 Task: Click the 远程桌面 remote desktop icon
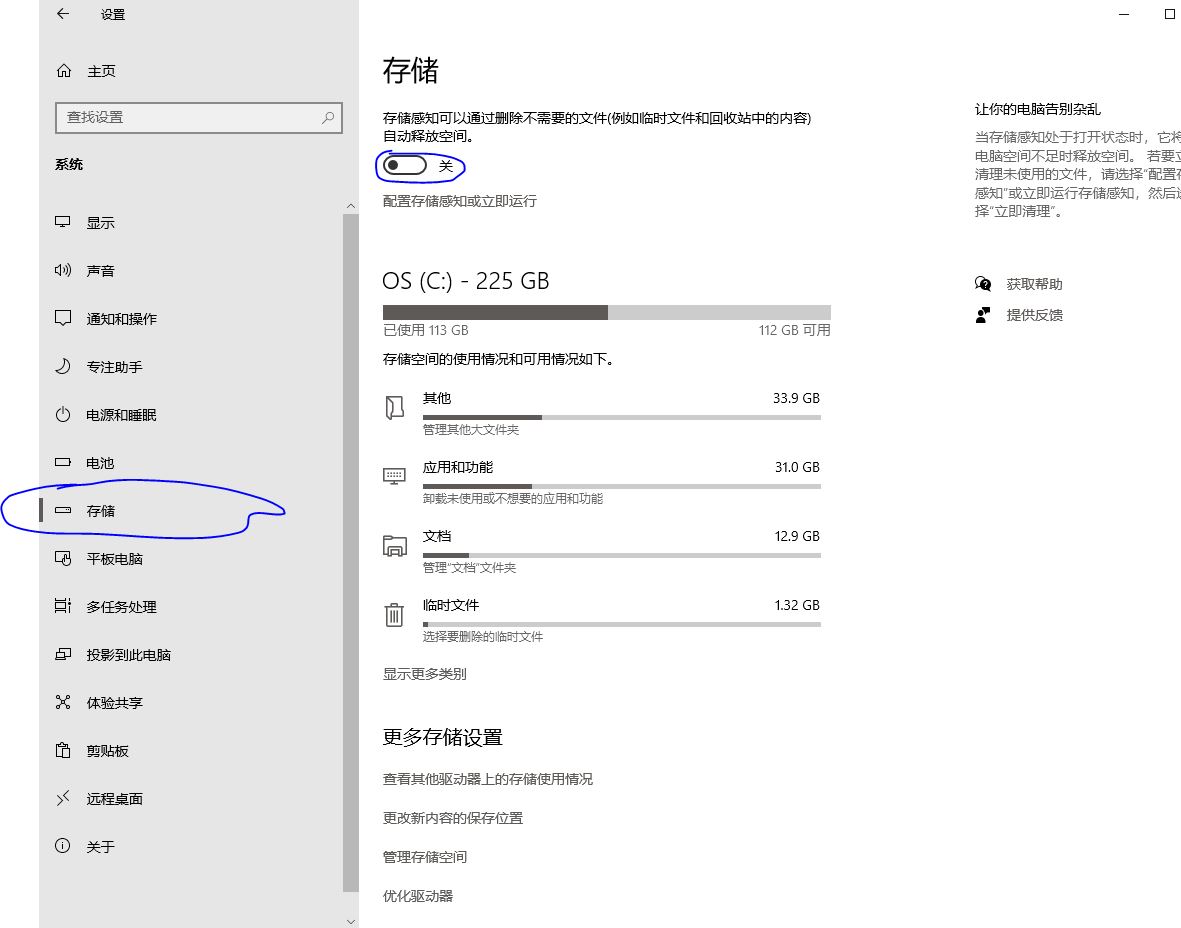pyautogui.click(x=62, y=798)
